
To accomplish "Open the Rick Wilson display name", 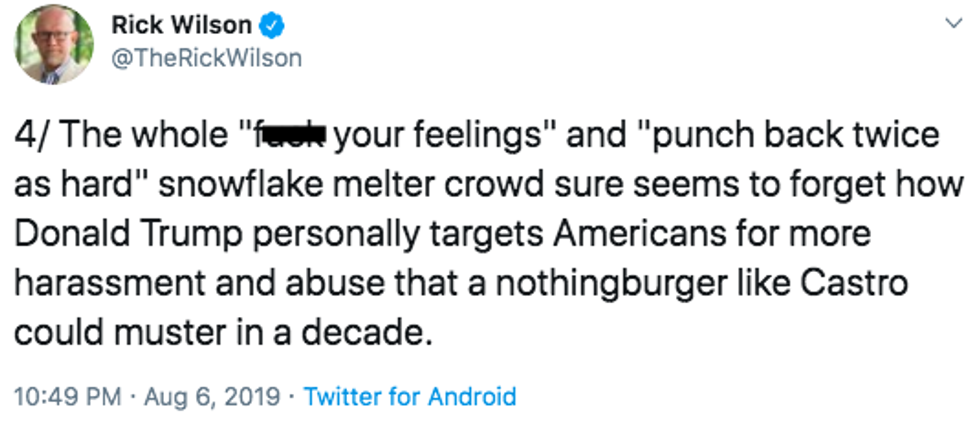I will click(x=183, y=24).
